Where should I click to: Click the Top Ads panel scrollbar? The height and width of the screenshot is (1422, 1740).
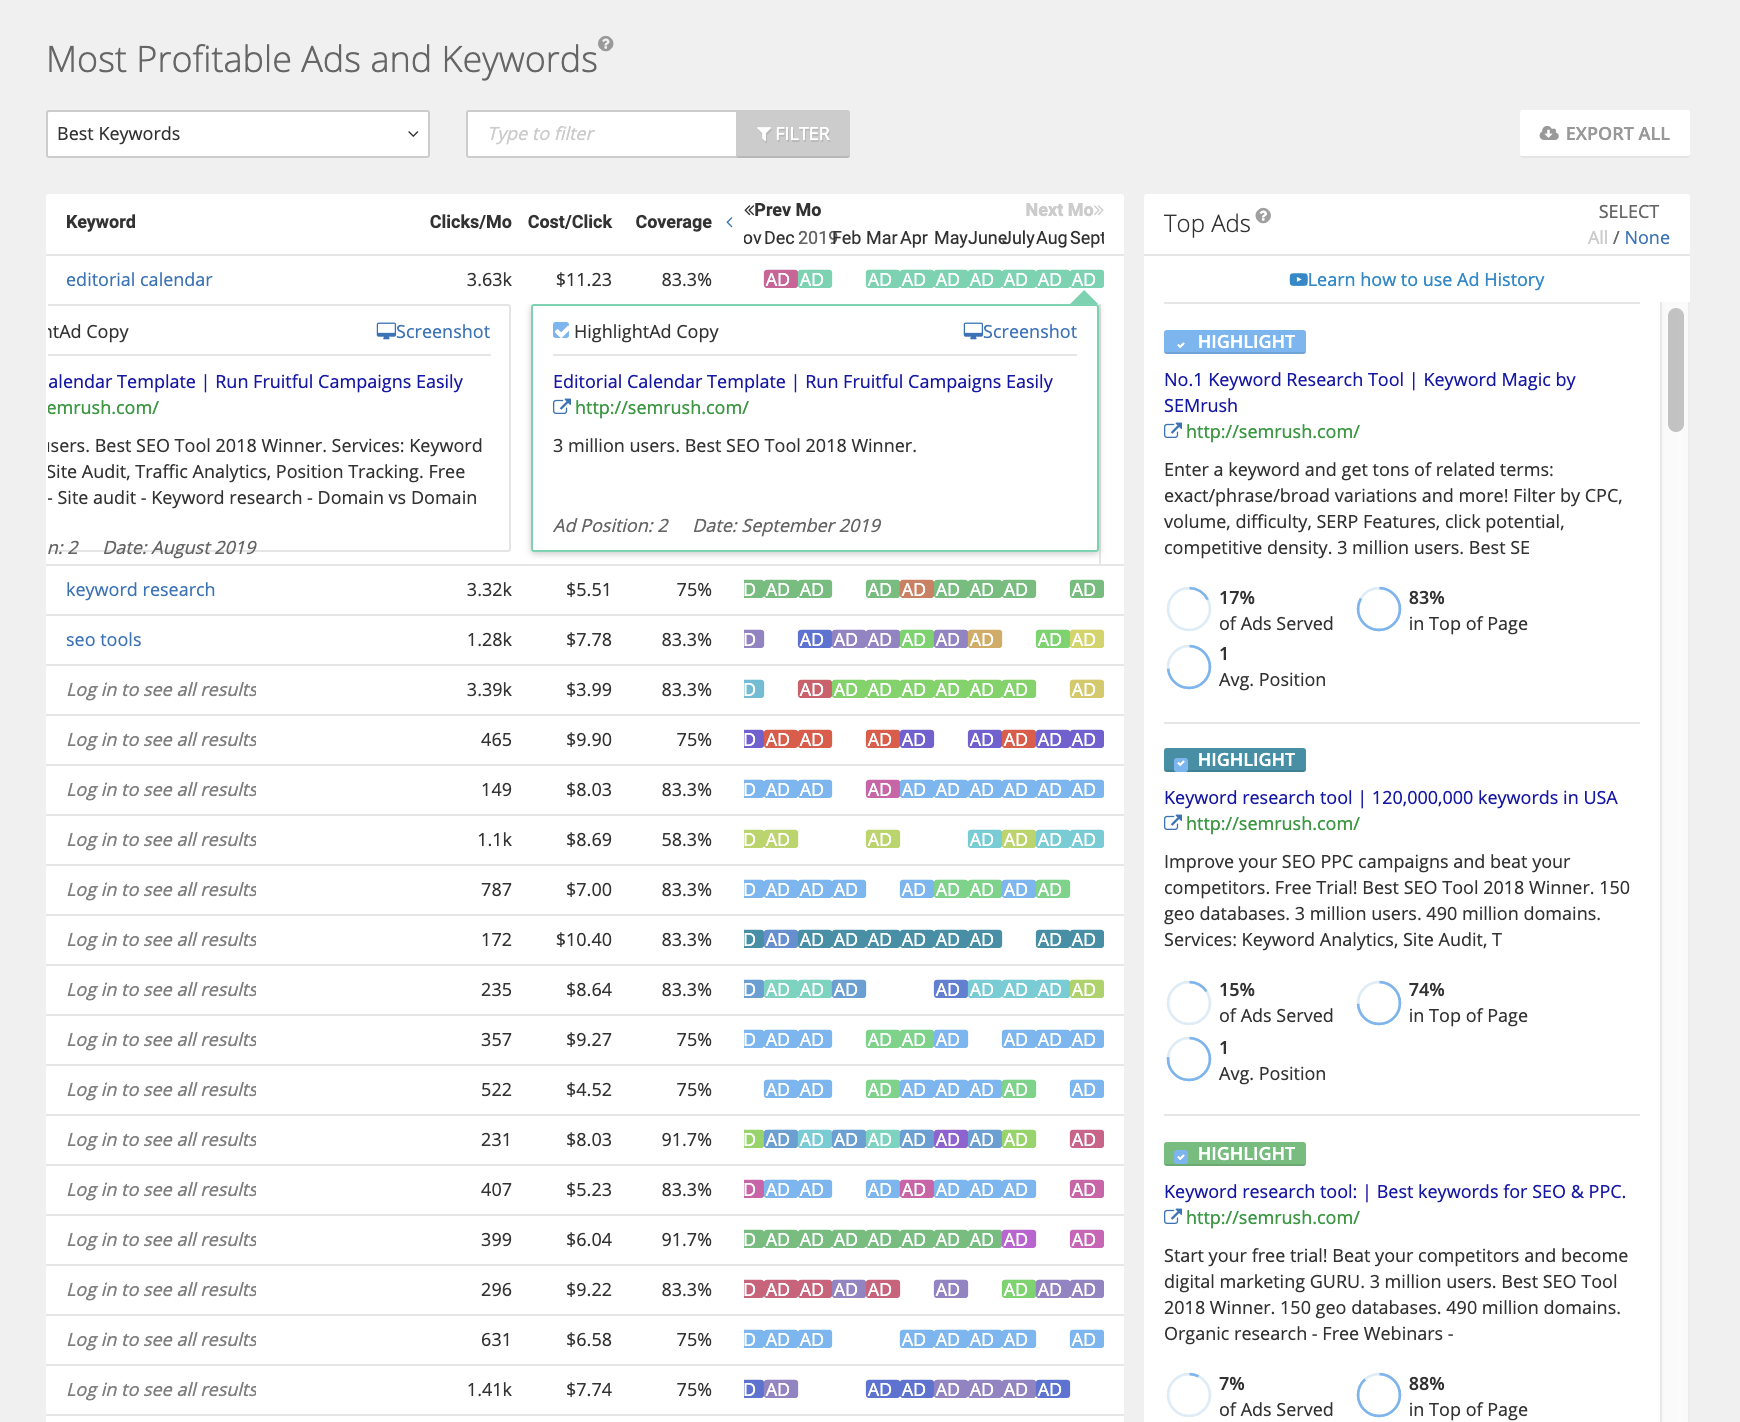[1676, 370]
